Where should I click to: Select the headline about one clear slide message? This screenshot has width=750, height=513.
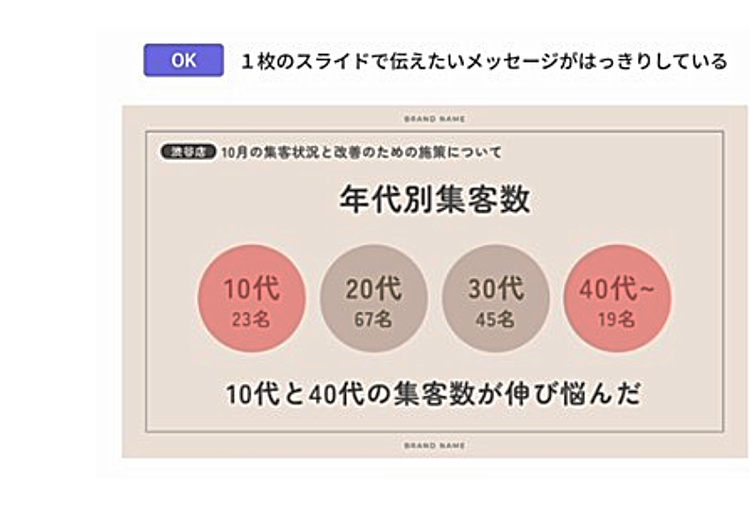[484, 61]
